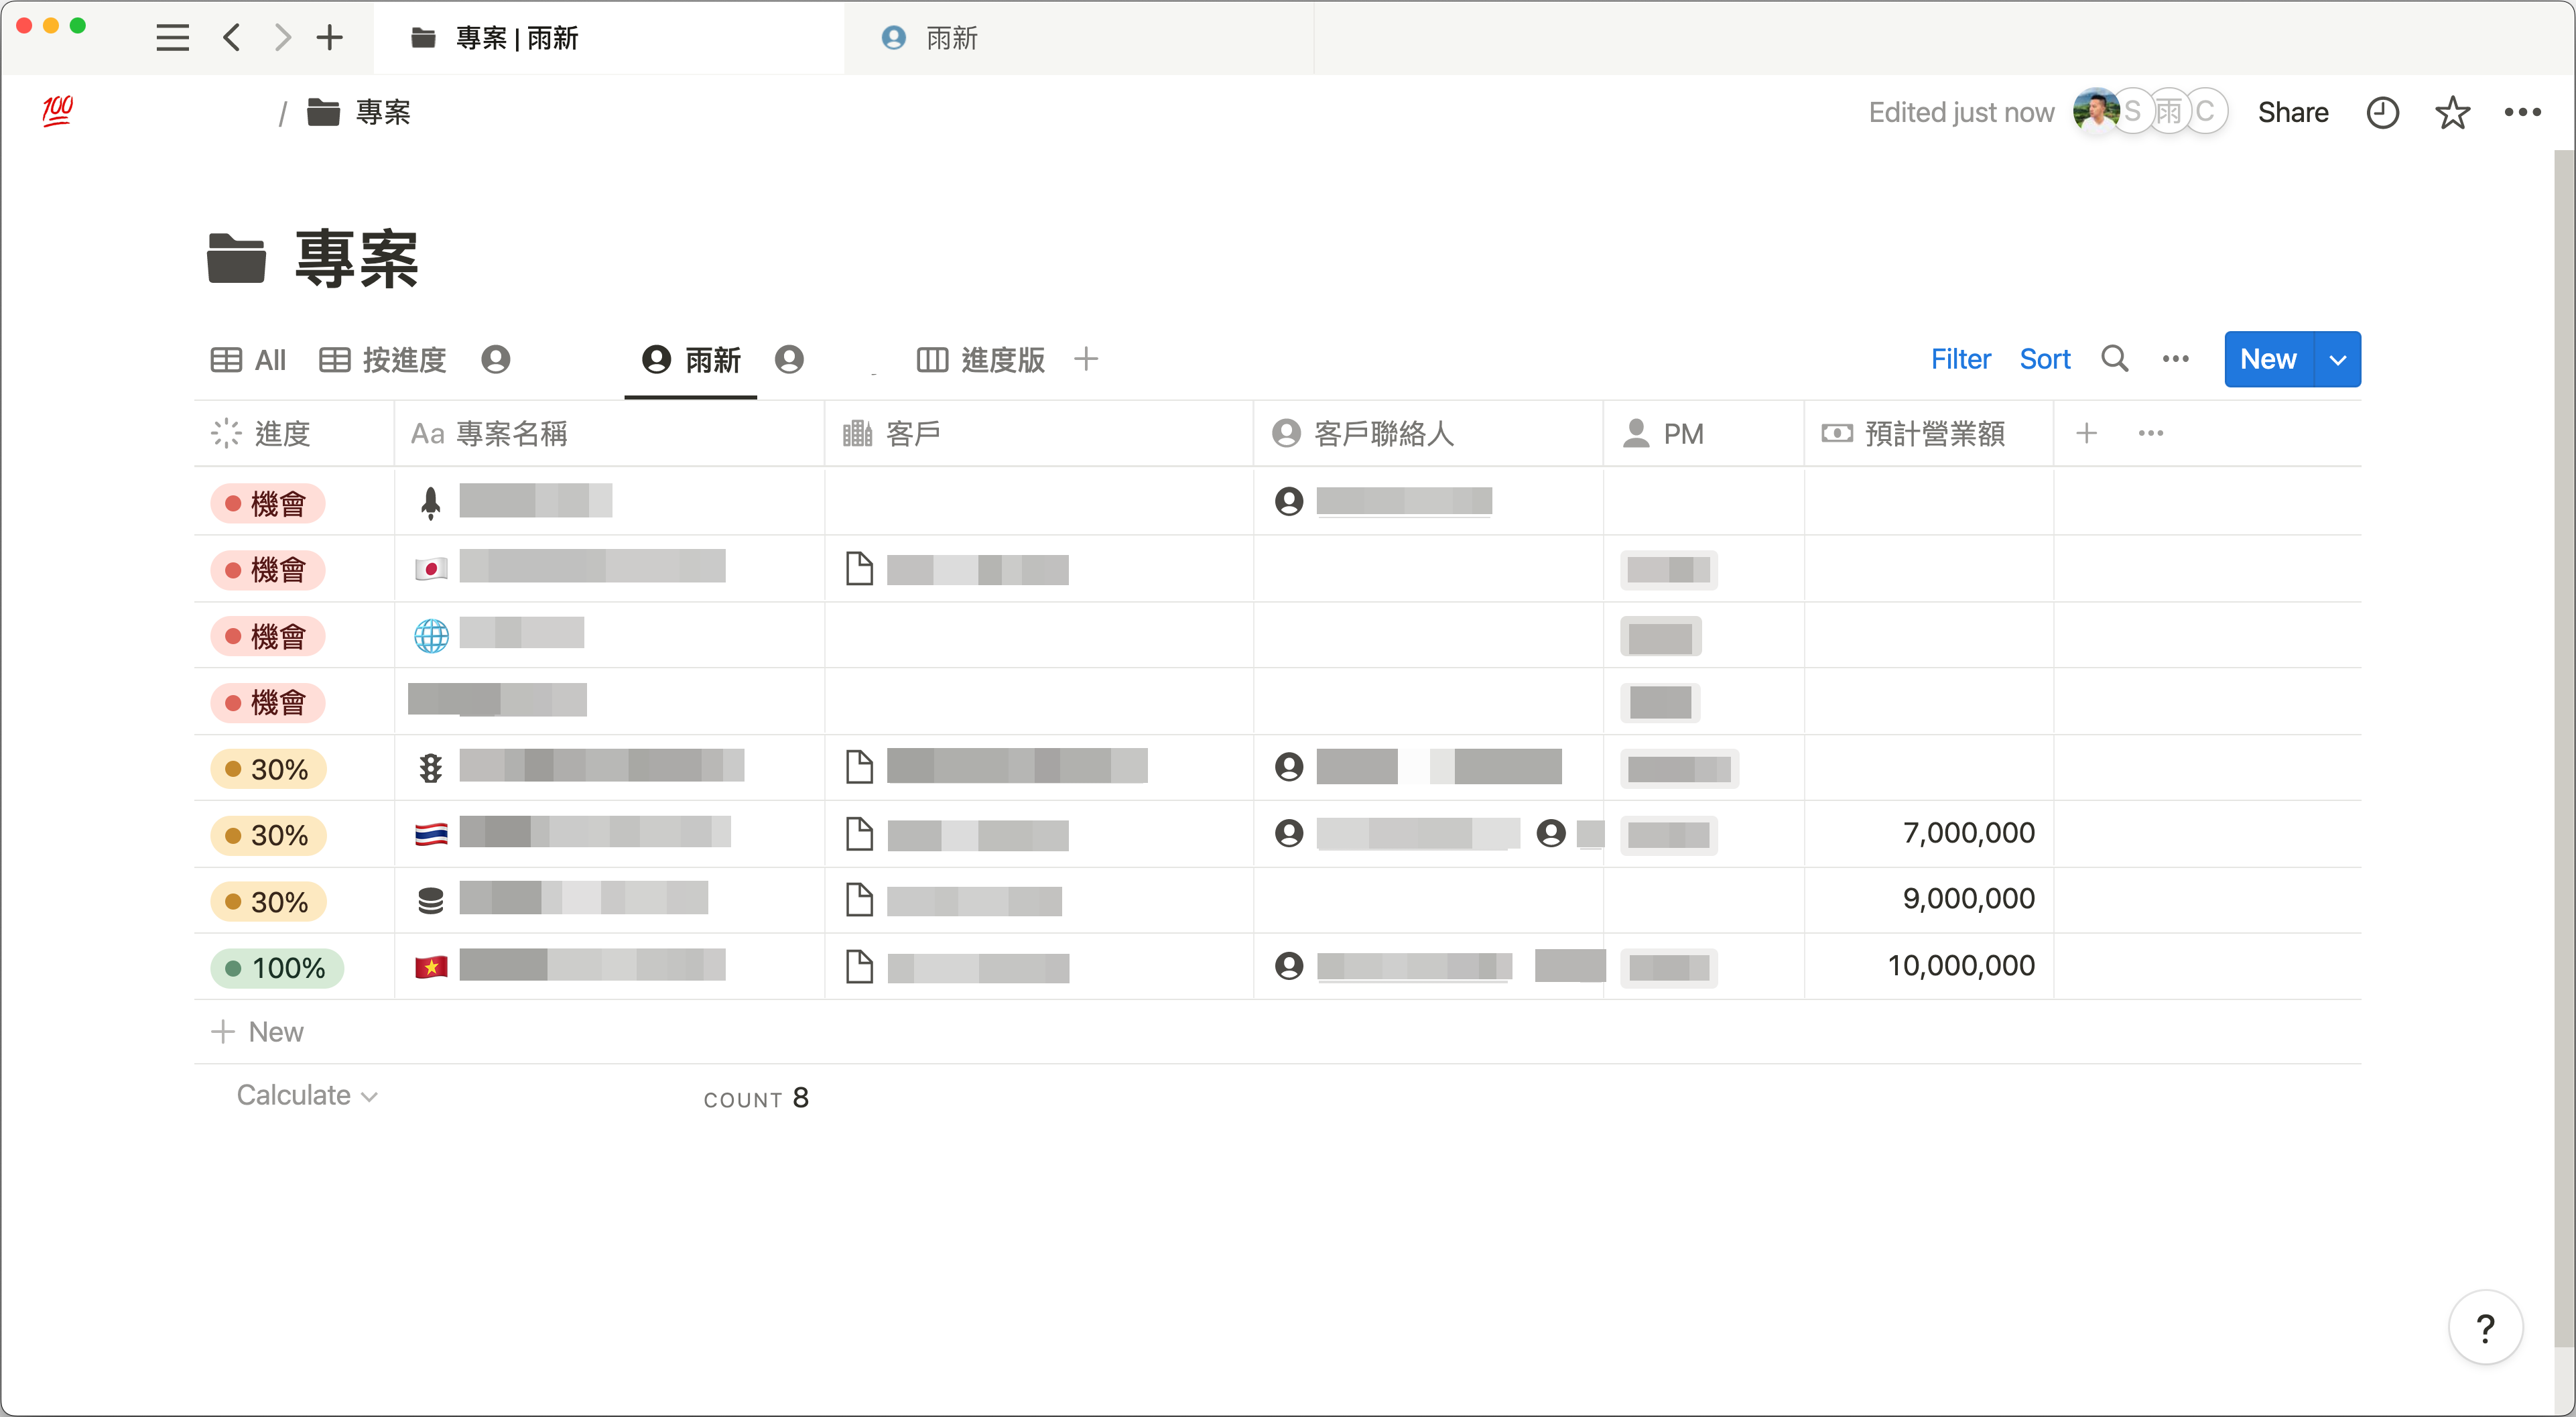Open the 預計營業額 column header menu
The height and width of the screenshot is (1417, 2576).
tap(1929, 433)
